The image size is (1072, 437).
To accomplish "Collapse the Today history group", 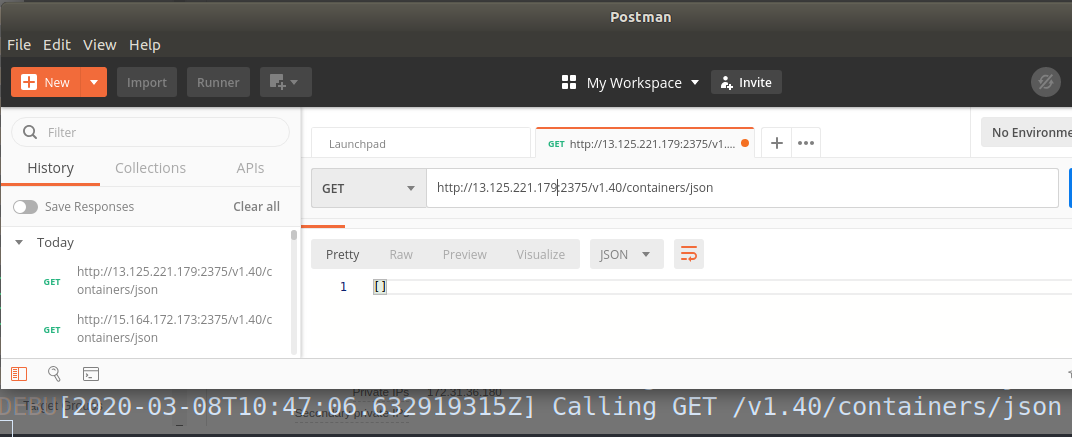I will pyautogui.click(x=19, y=243).
